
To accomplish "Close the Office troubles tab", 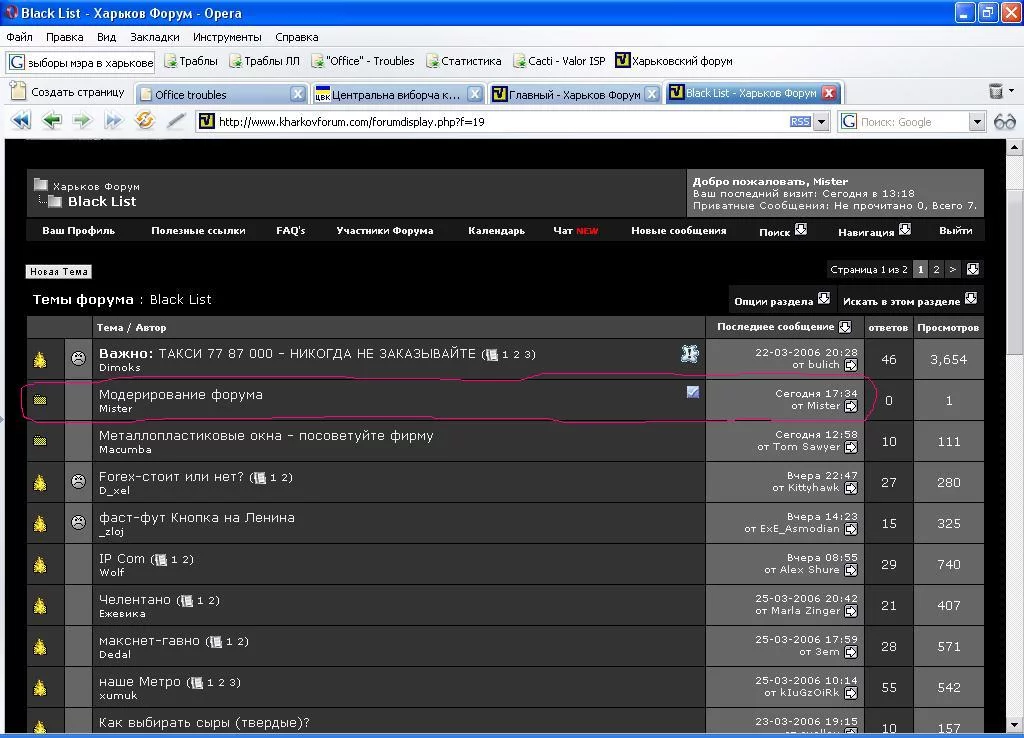I will 297,94.
